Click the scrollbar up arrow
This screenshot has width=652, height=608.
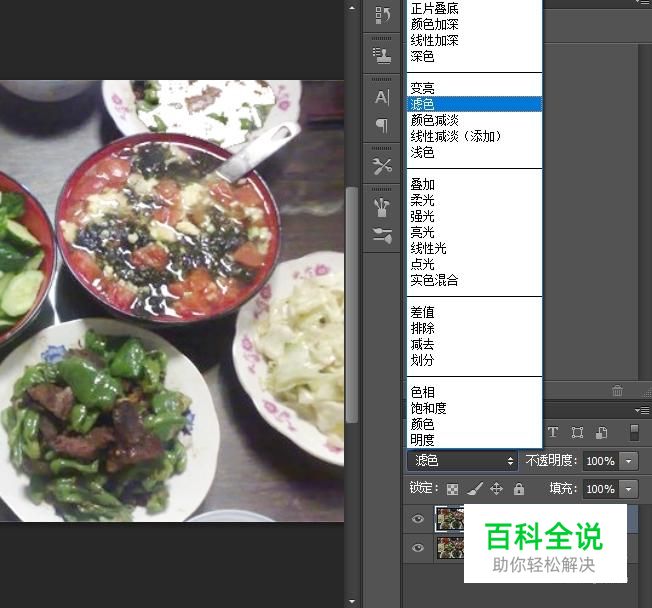(x=352, y=7)
